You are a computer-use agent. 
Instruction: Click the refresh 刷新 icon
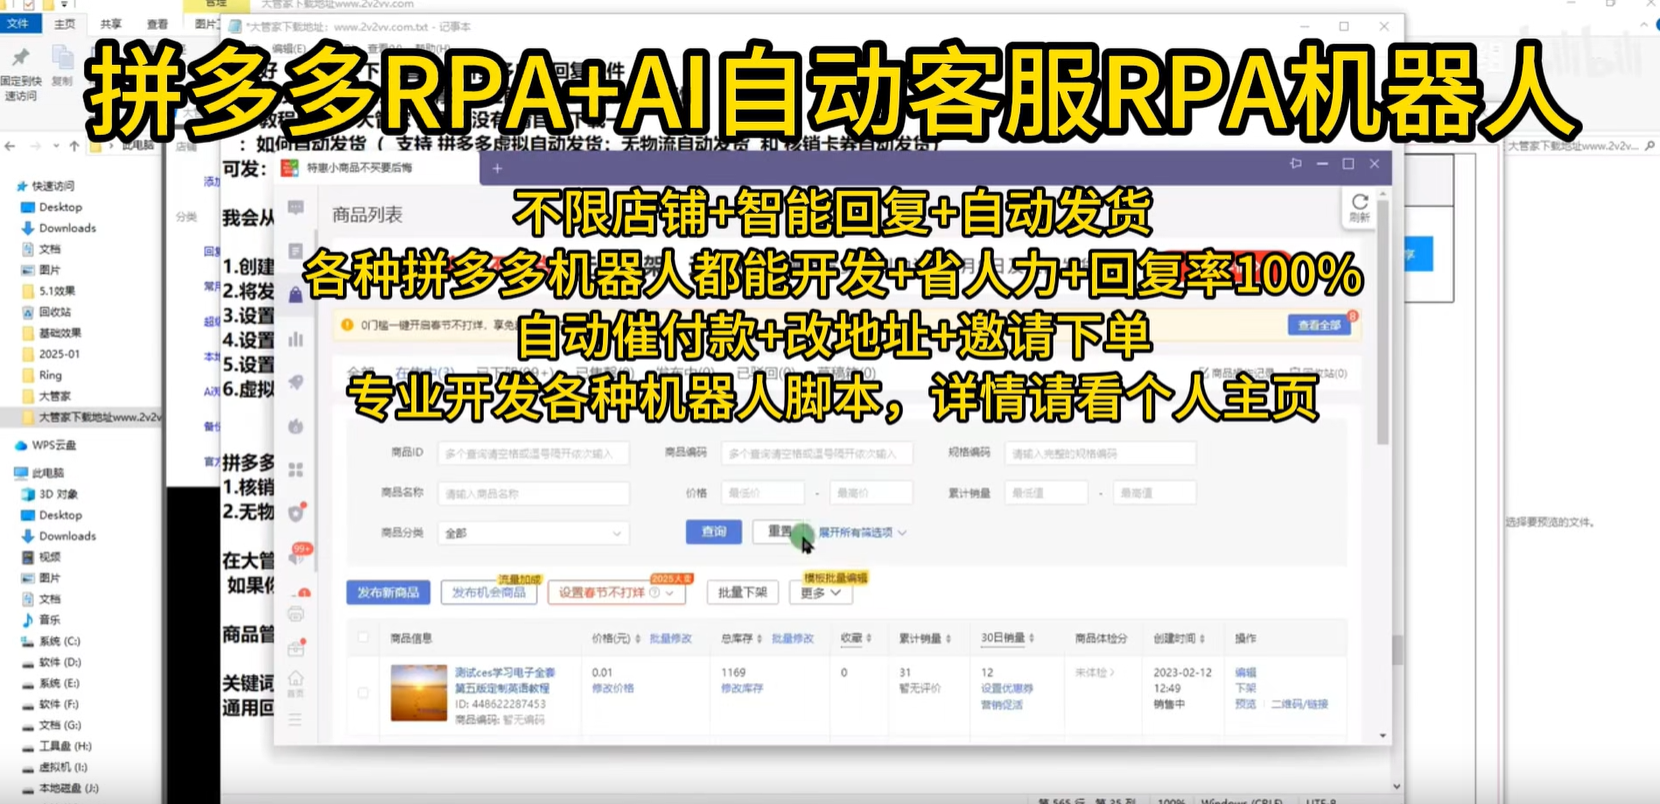point(1359,204)
